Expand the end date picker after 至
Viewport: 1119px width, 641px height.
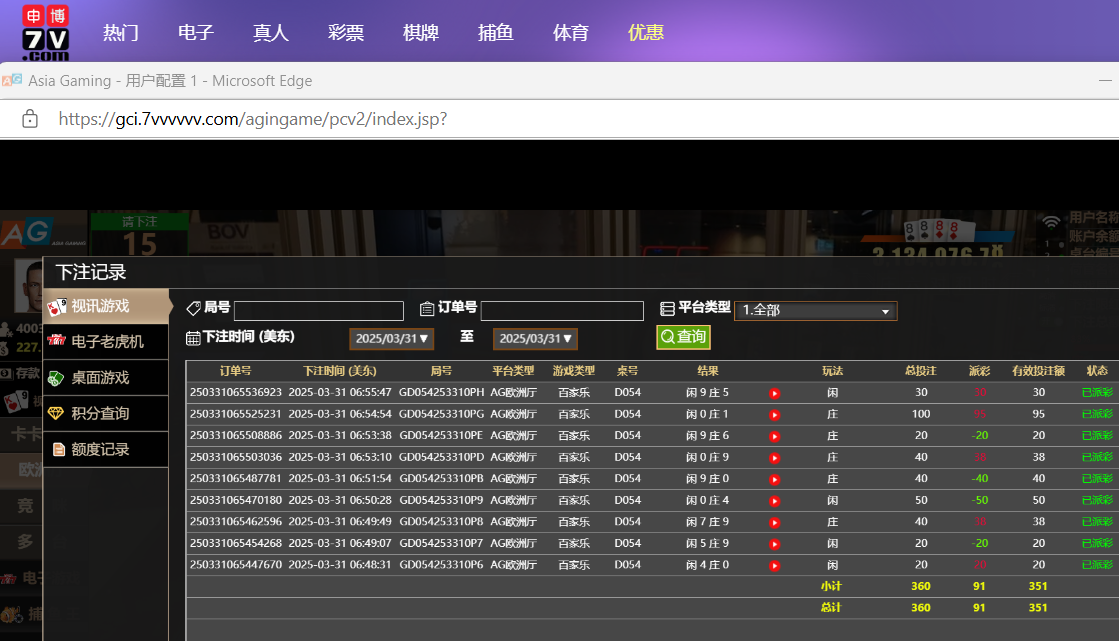(x=535, y=339)
